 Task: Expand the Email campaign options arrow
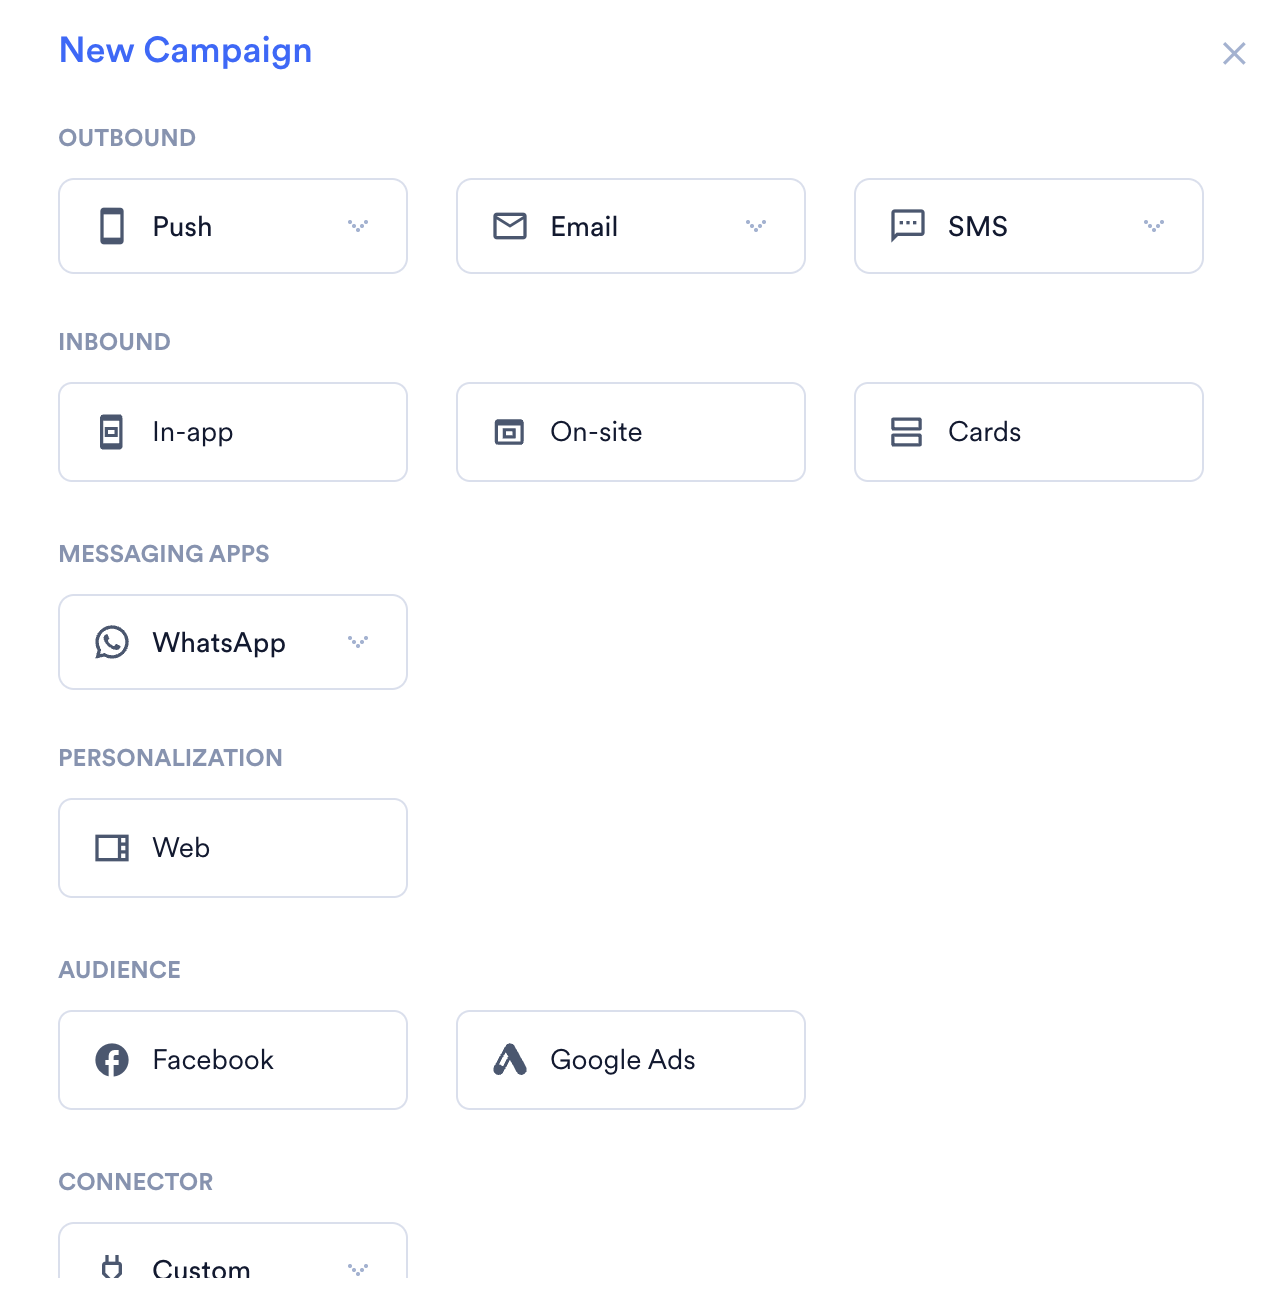click(756, 226)
